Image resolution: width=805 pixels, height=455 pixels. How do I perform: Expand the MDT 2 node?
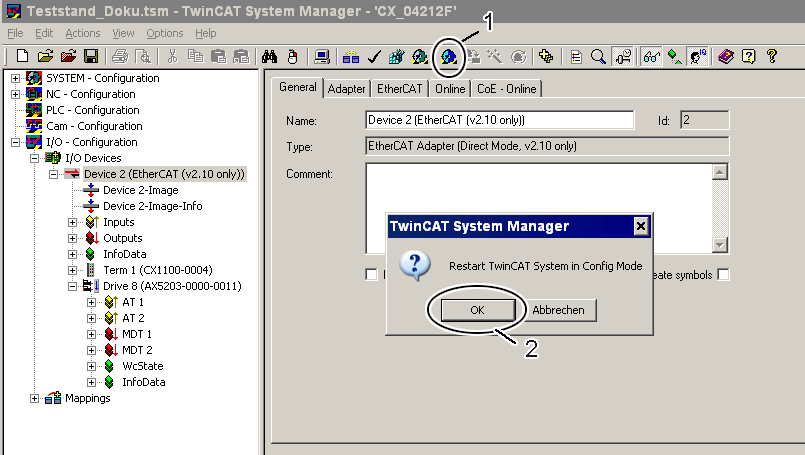coord(91,350)
